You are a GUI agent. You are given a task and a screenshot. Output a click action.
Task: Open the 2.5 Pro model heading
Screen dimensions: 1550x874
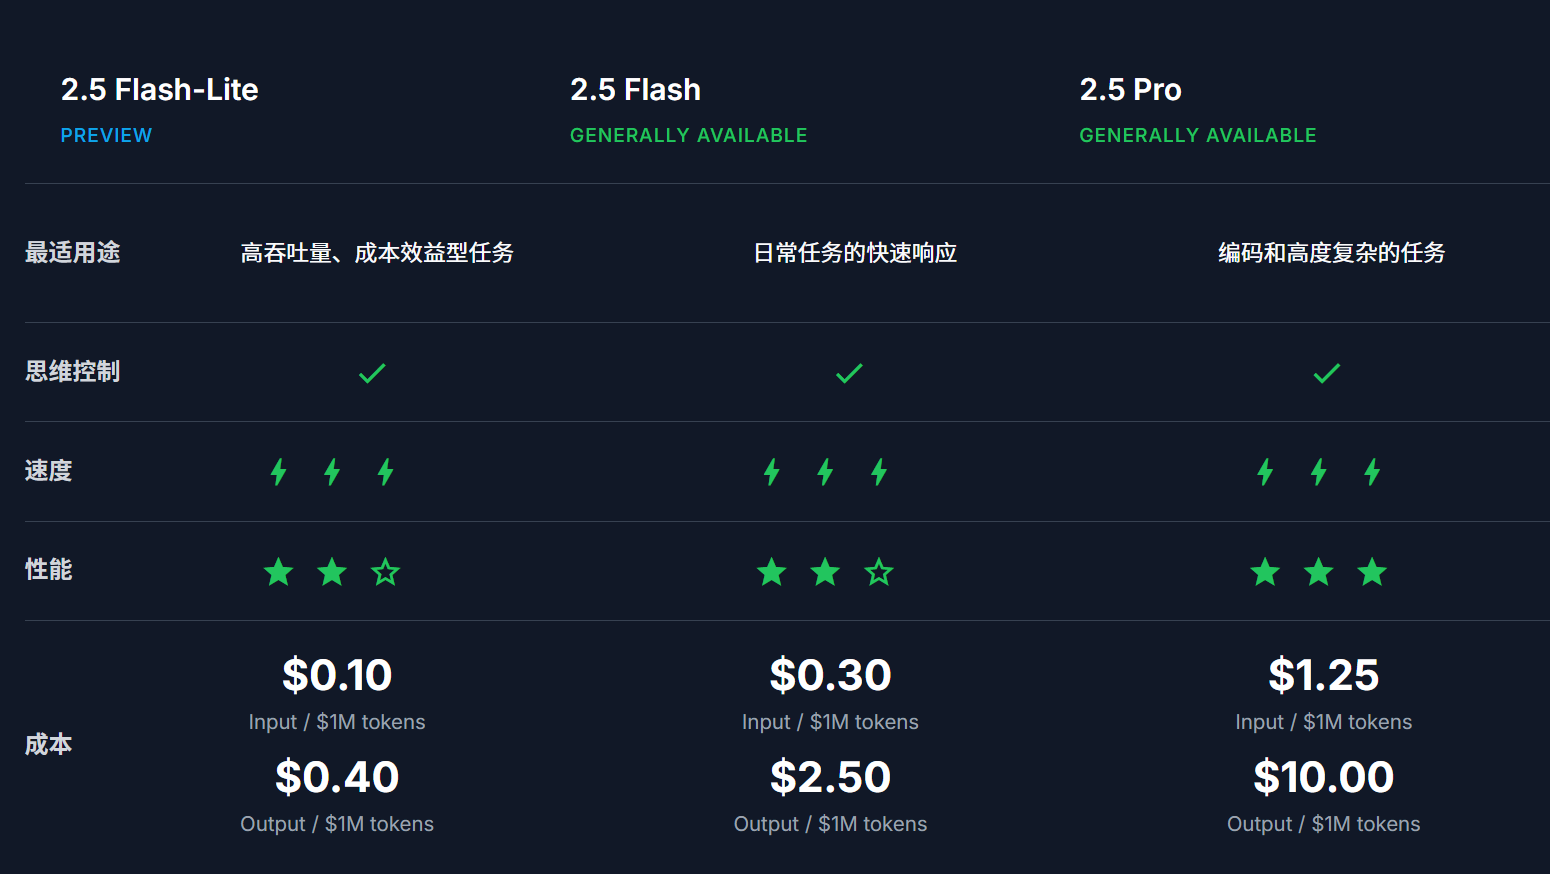(x=1130, y=90)
